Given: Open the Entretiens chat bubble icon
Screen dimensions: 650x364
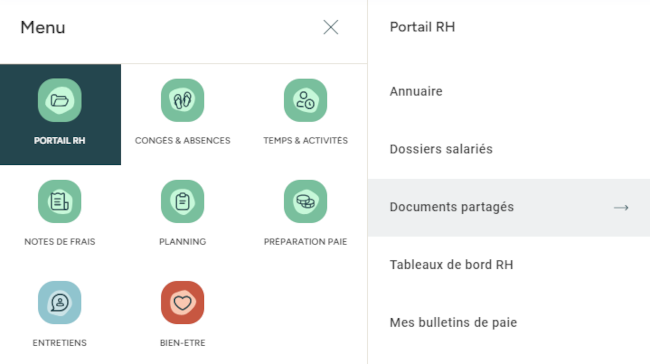Looking at the screenshot, I should [x=60, y=303].
